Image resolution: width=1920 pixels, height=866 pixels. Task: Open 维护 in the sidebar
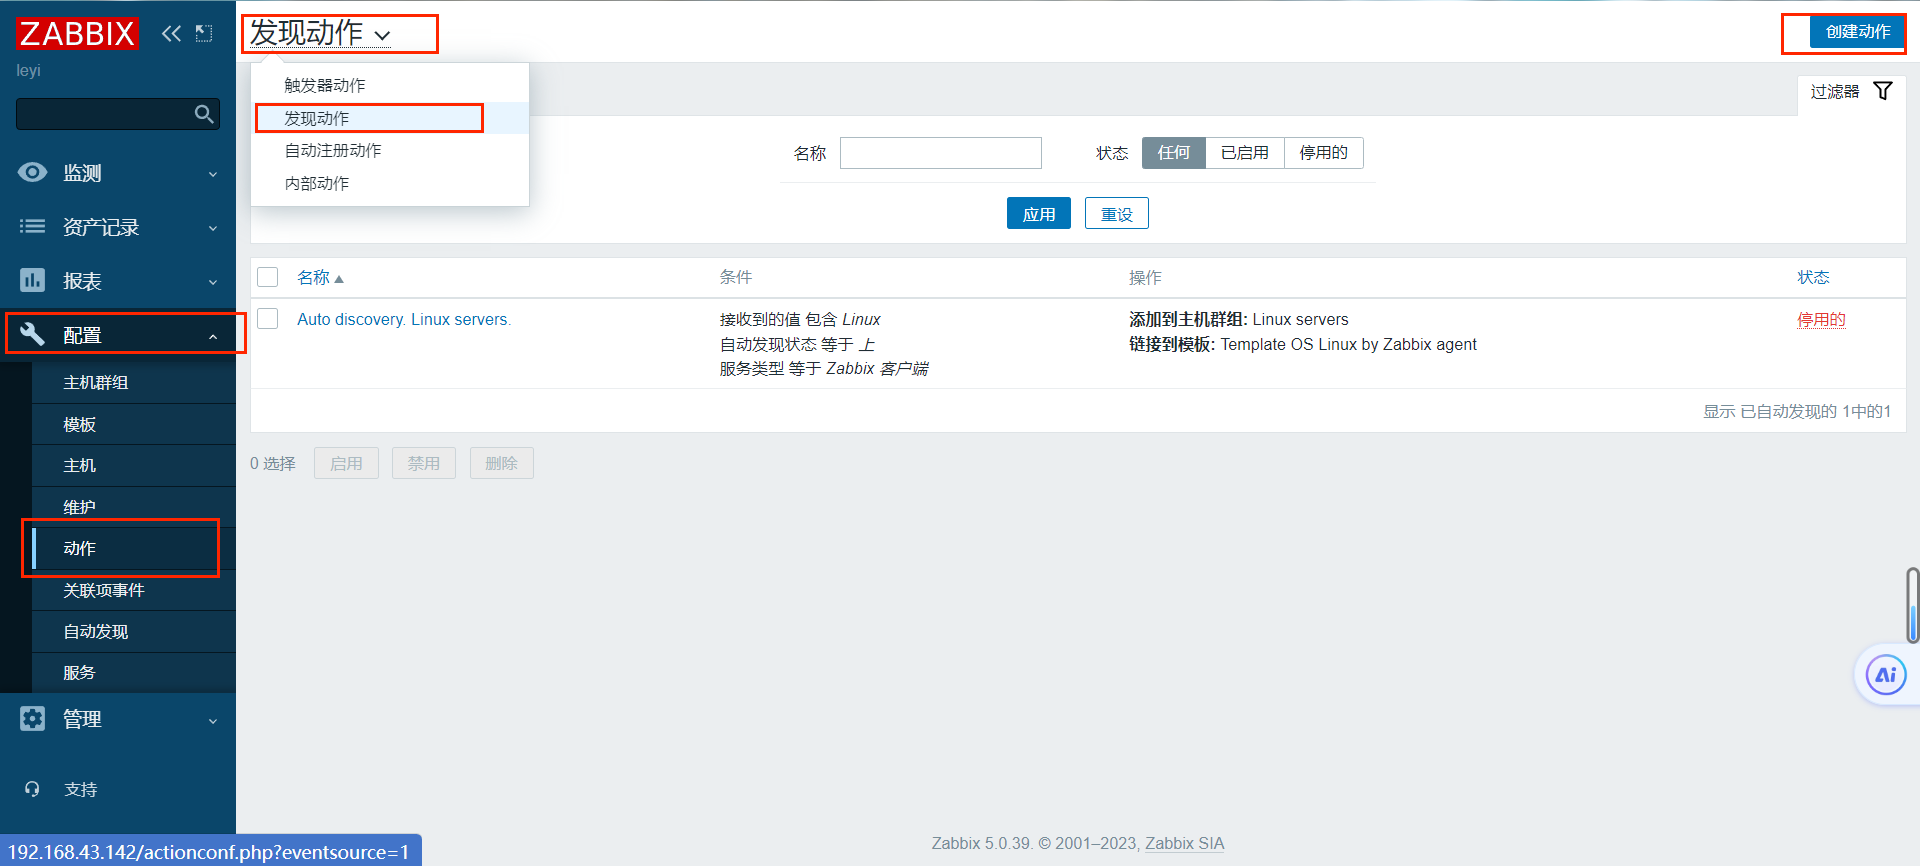(x=134, y=507)
